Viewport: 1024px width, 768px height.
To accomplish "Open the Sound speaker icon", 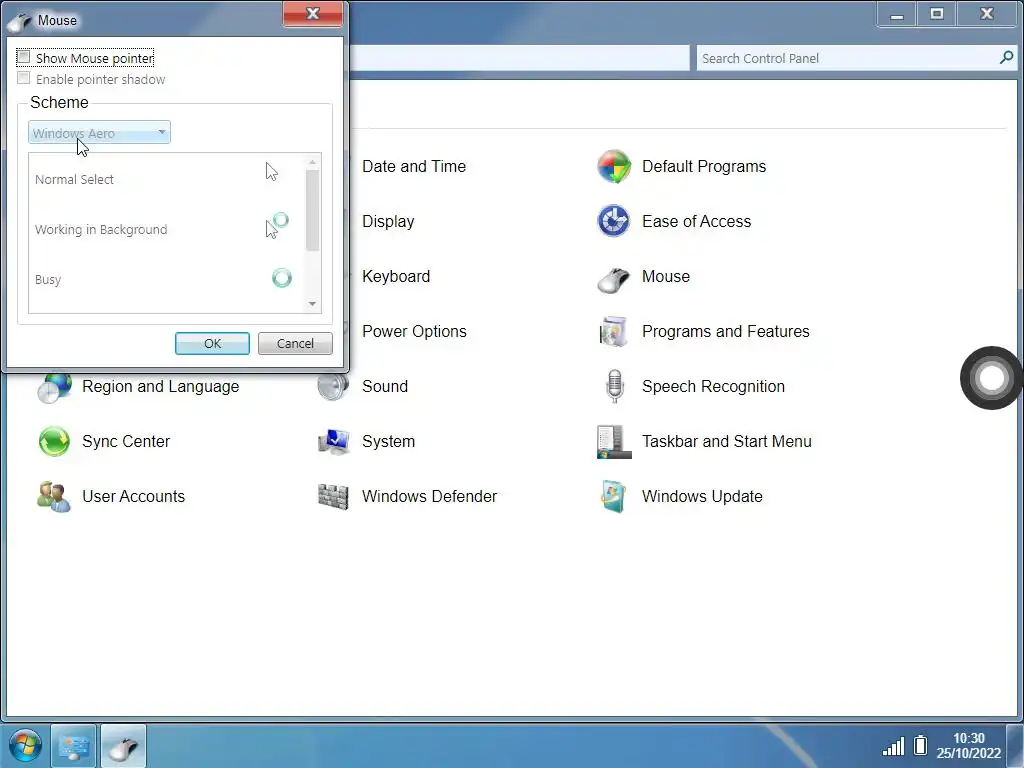I will pos(333,386).
